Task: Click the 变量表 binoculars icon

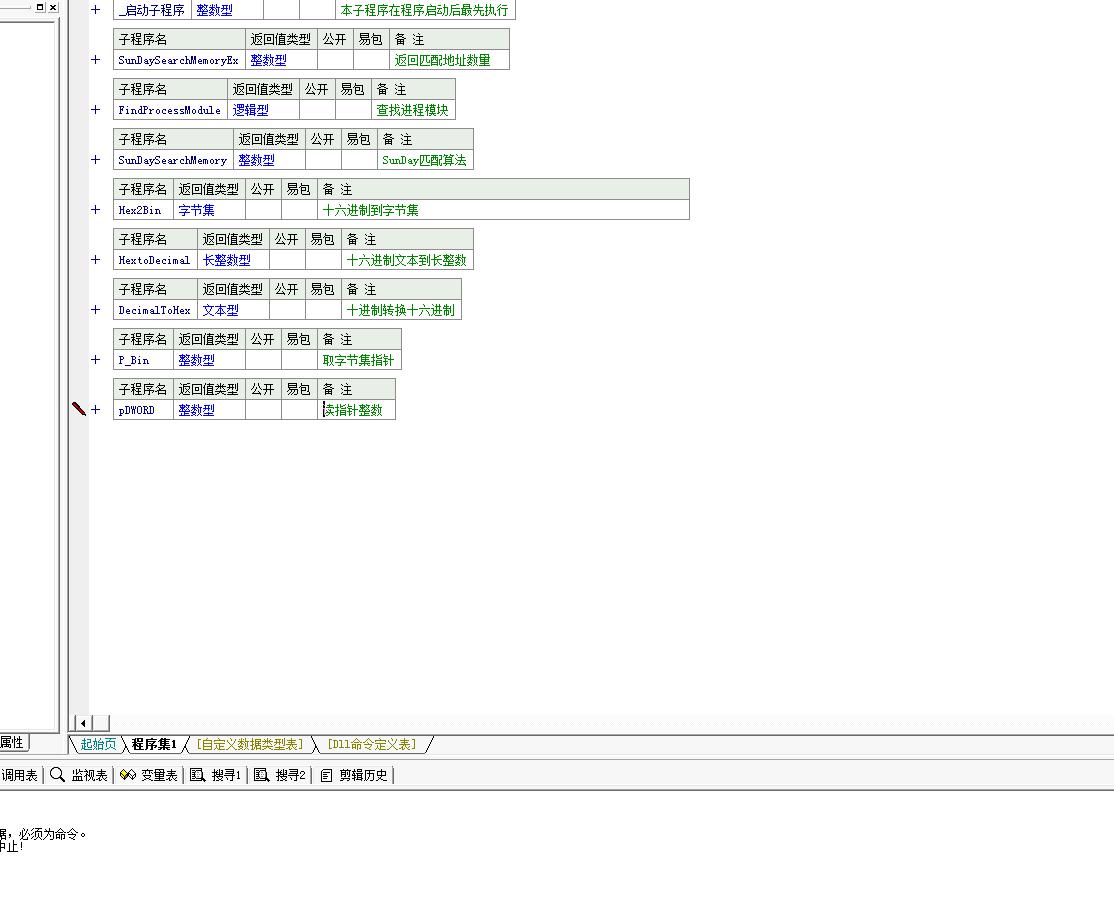Action: [127, 775]
